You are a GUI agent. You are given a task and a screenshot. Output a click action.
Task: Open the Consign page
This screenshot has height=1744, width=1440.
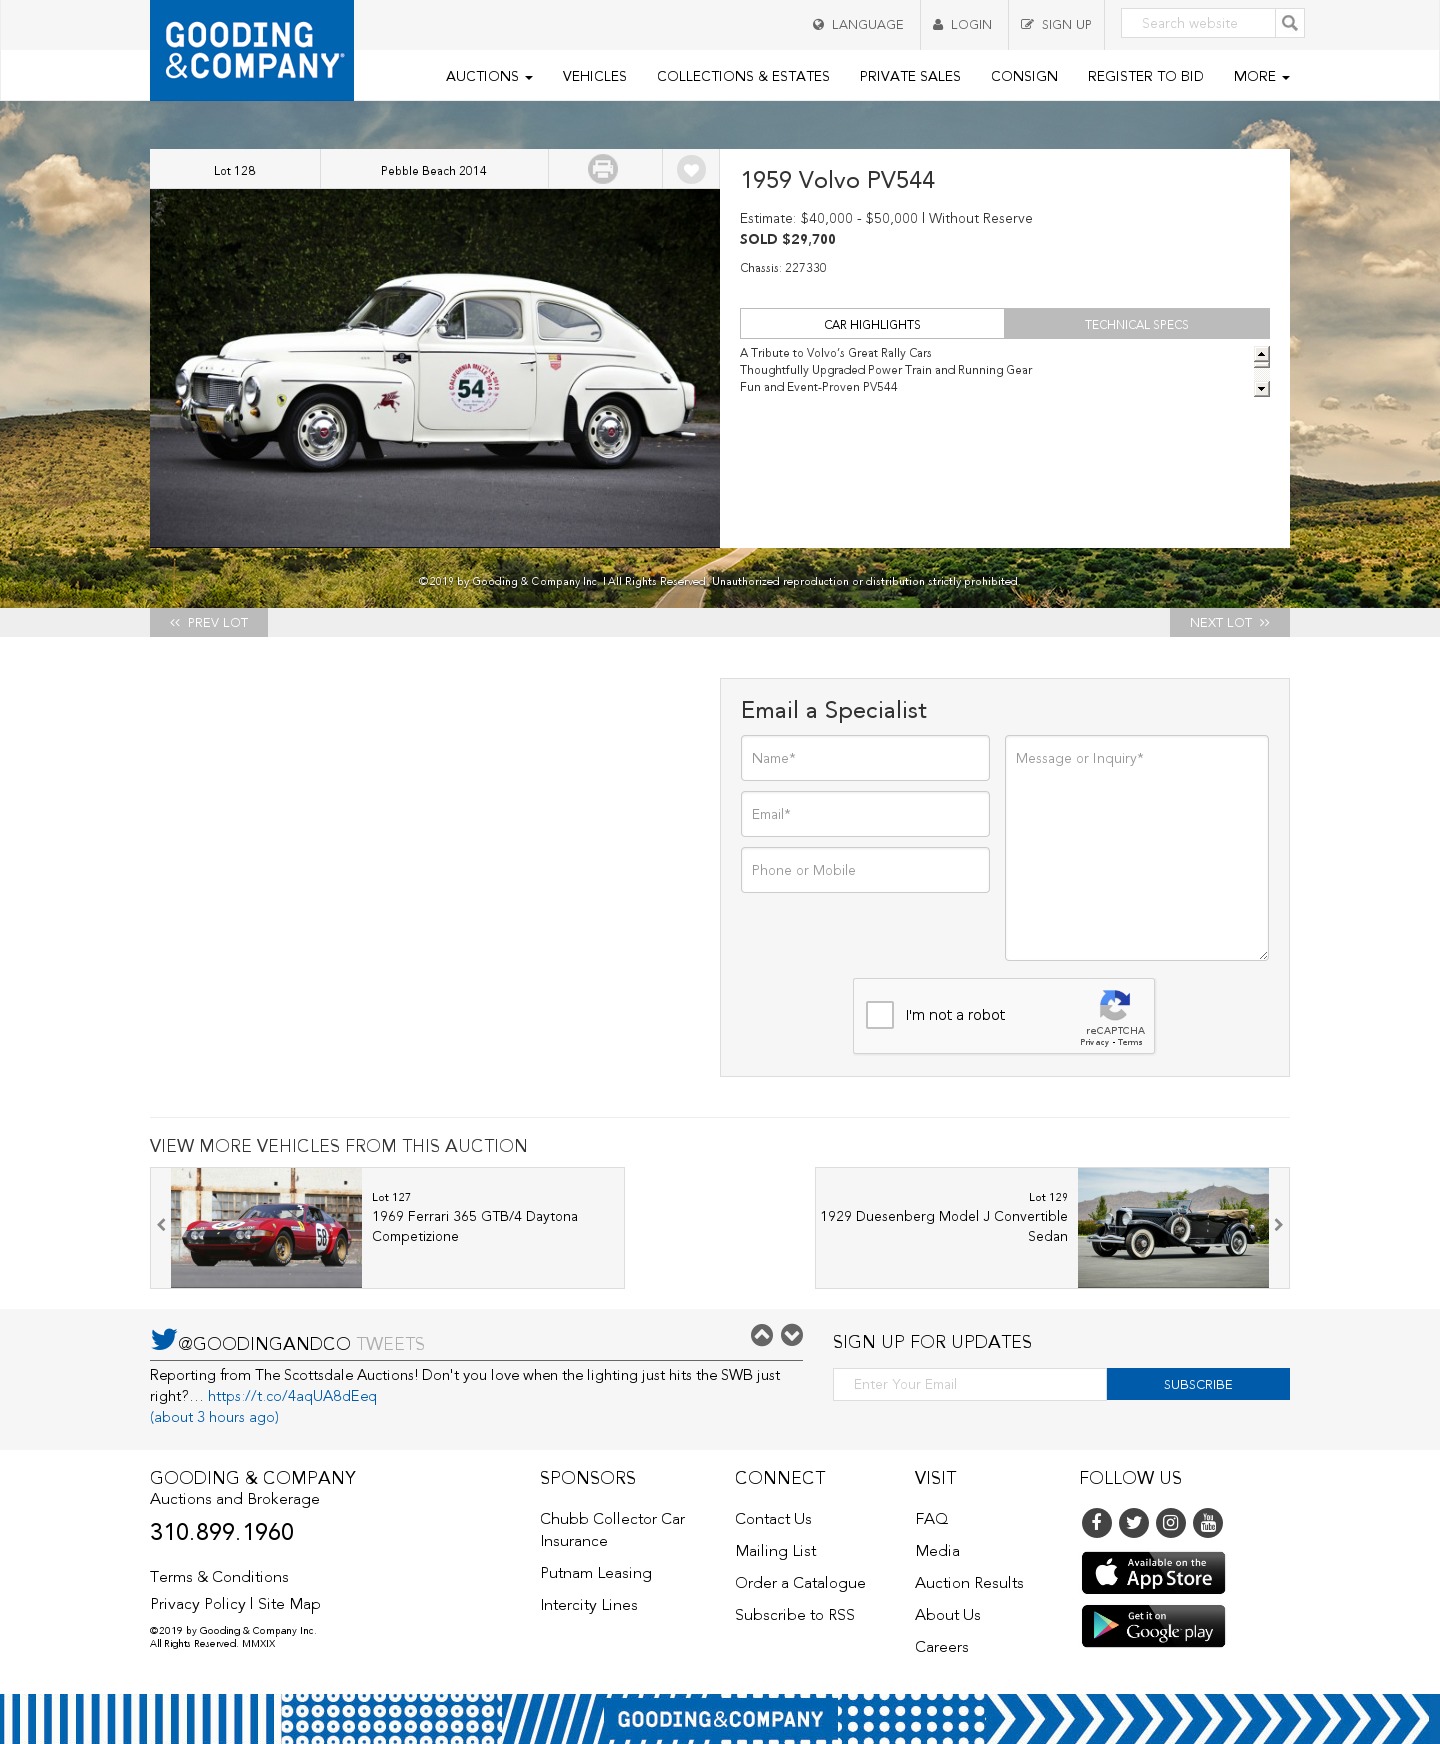point(1024,76)
